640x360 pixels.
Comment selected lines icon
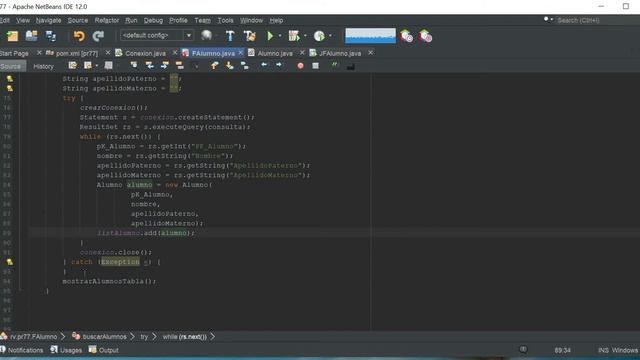335,65
